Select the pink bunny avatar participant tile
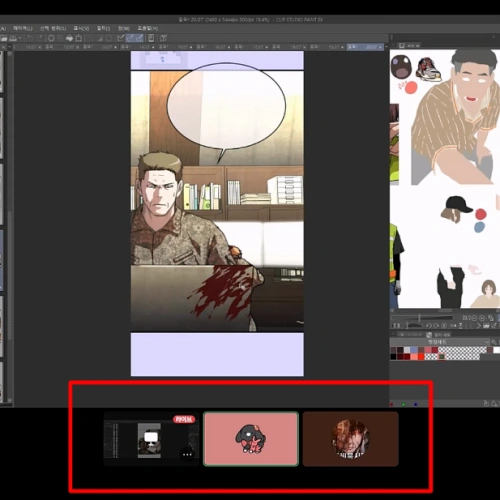This screenshot has height=500, width=500. coord(251,439)
